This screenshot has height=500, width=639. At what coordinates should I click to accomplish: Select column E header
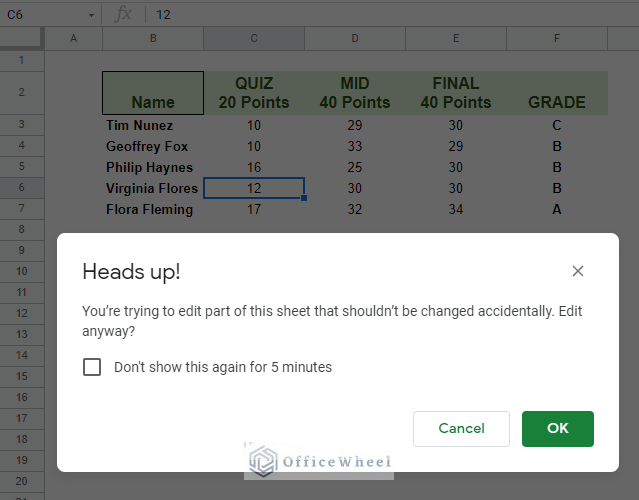click(x=456, y=38)
